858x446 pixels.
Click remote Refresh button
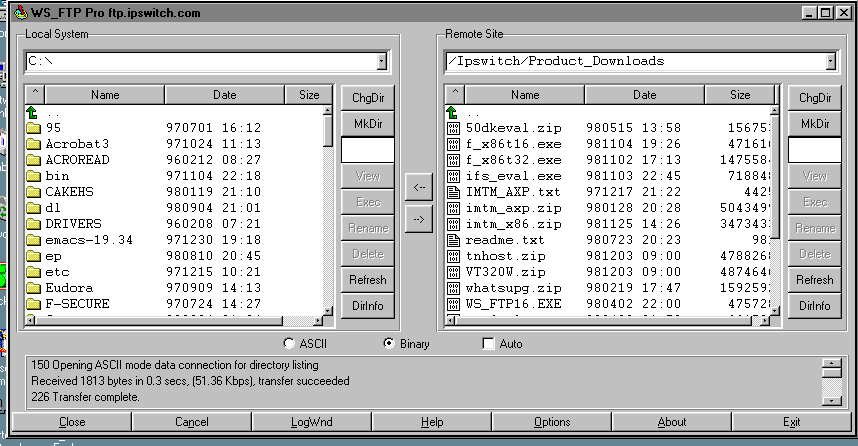pos(815,280)
